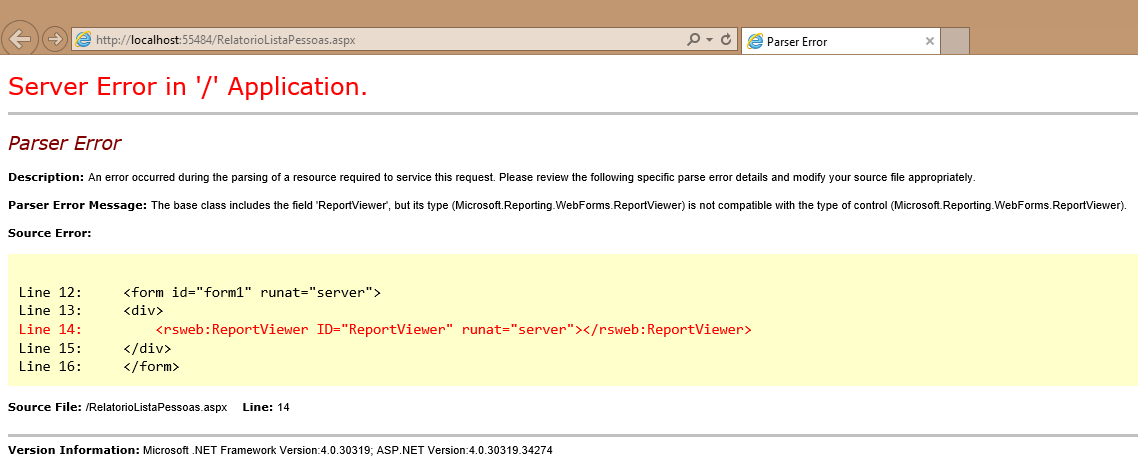The height and width of the screenshot is (468, 1138).
Task: Click the 'Server Error in '/' Application.' heading
Action: click(x=188, y=87)
